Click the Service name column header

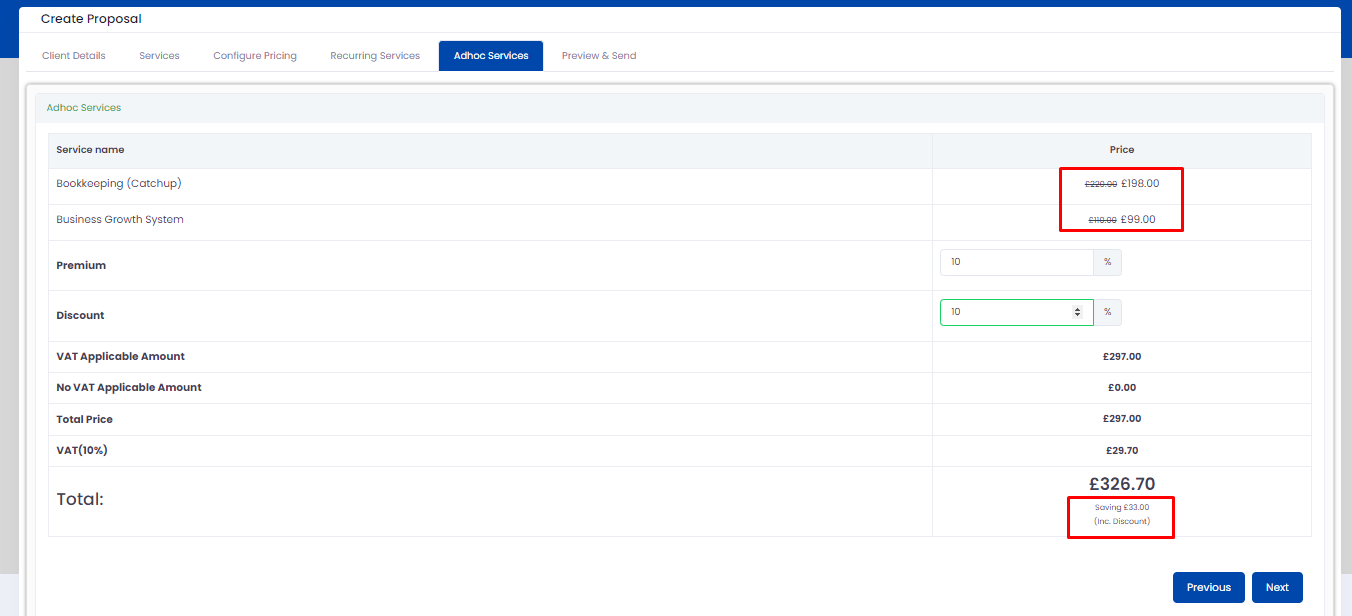(x=90, y=149)
